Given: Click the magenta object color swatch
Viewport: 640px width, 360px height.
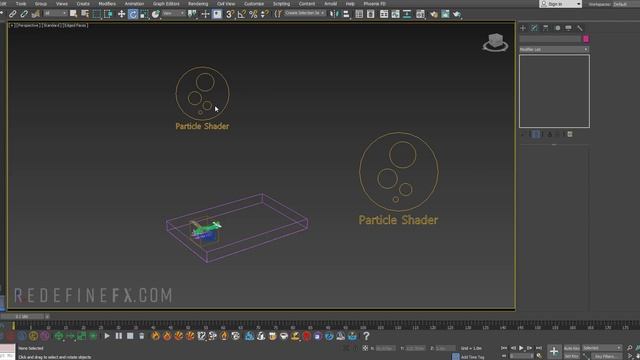Looking at the screenshot, I should point(586,39).
